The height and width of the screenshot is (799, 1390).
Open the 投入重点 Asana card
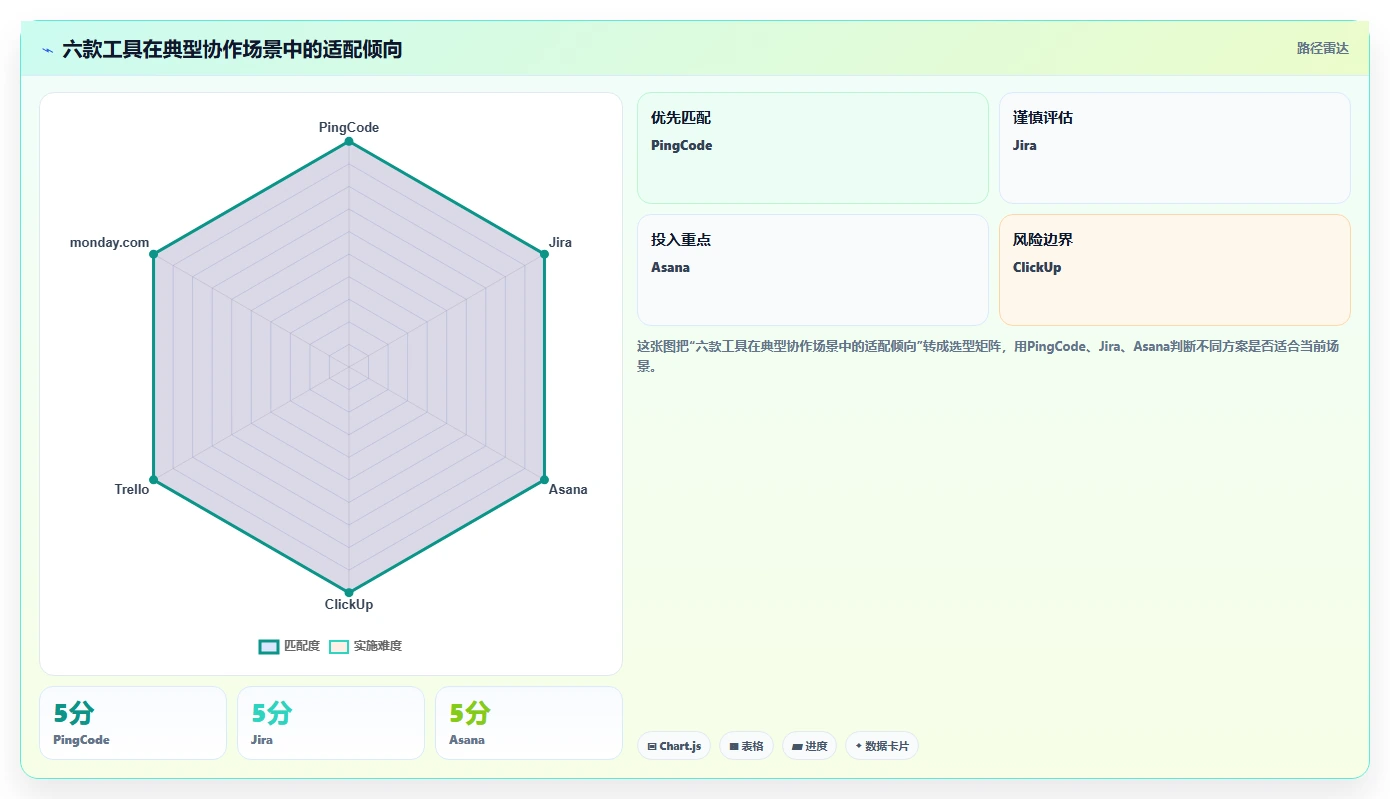click(813, 270)
